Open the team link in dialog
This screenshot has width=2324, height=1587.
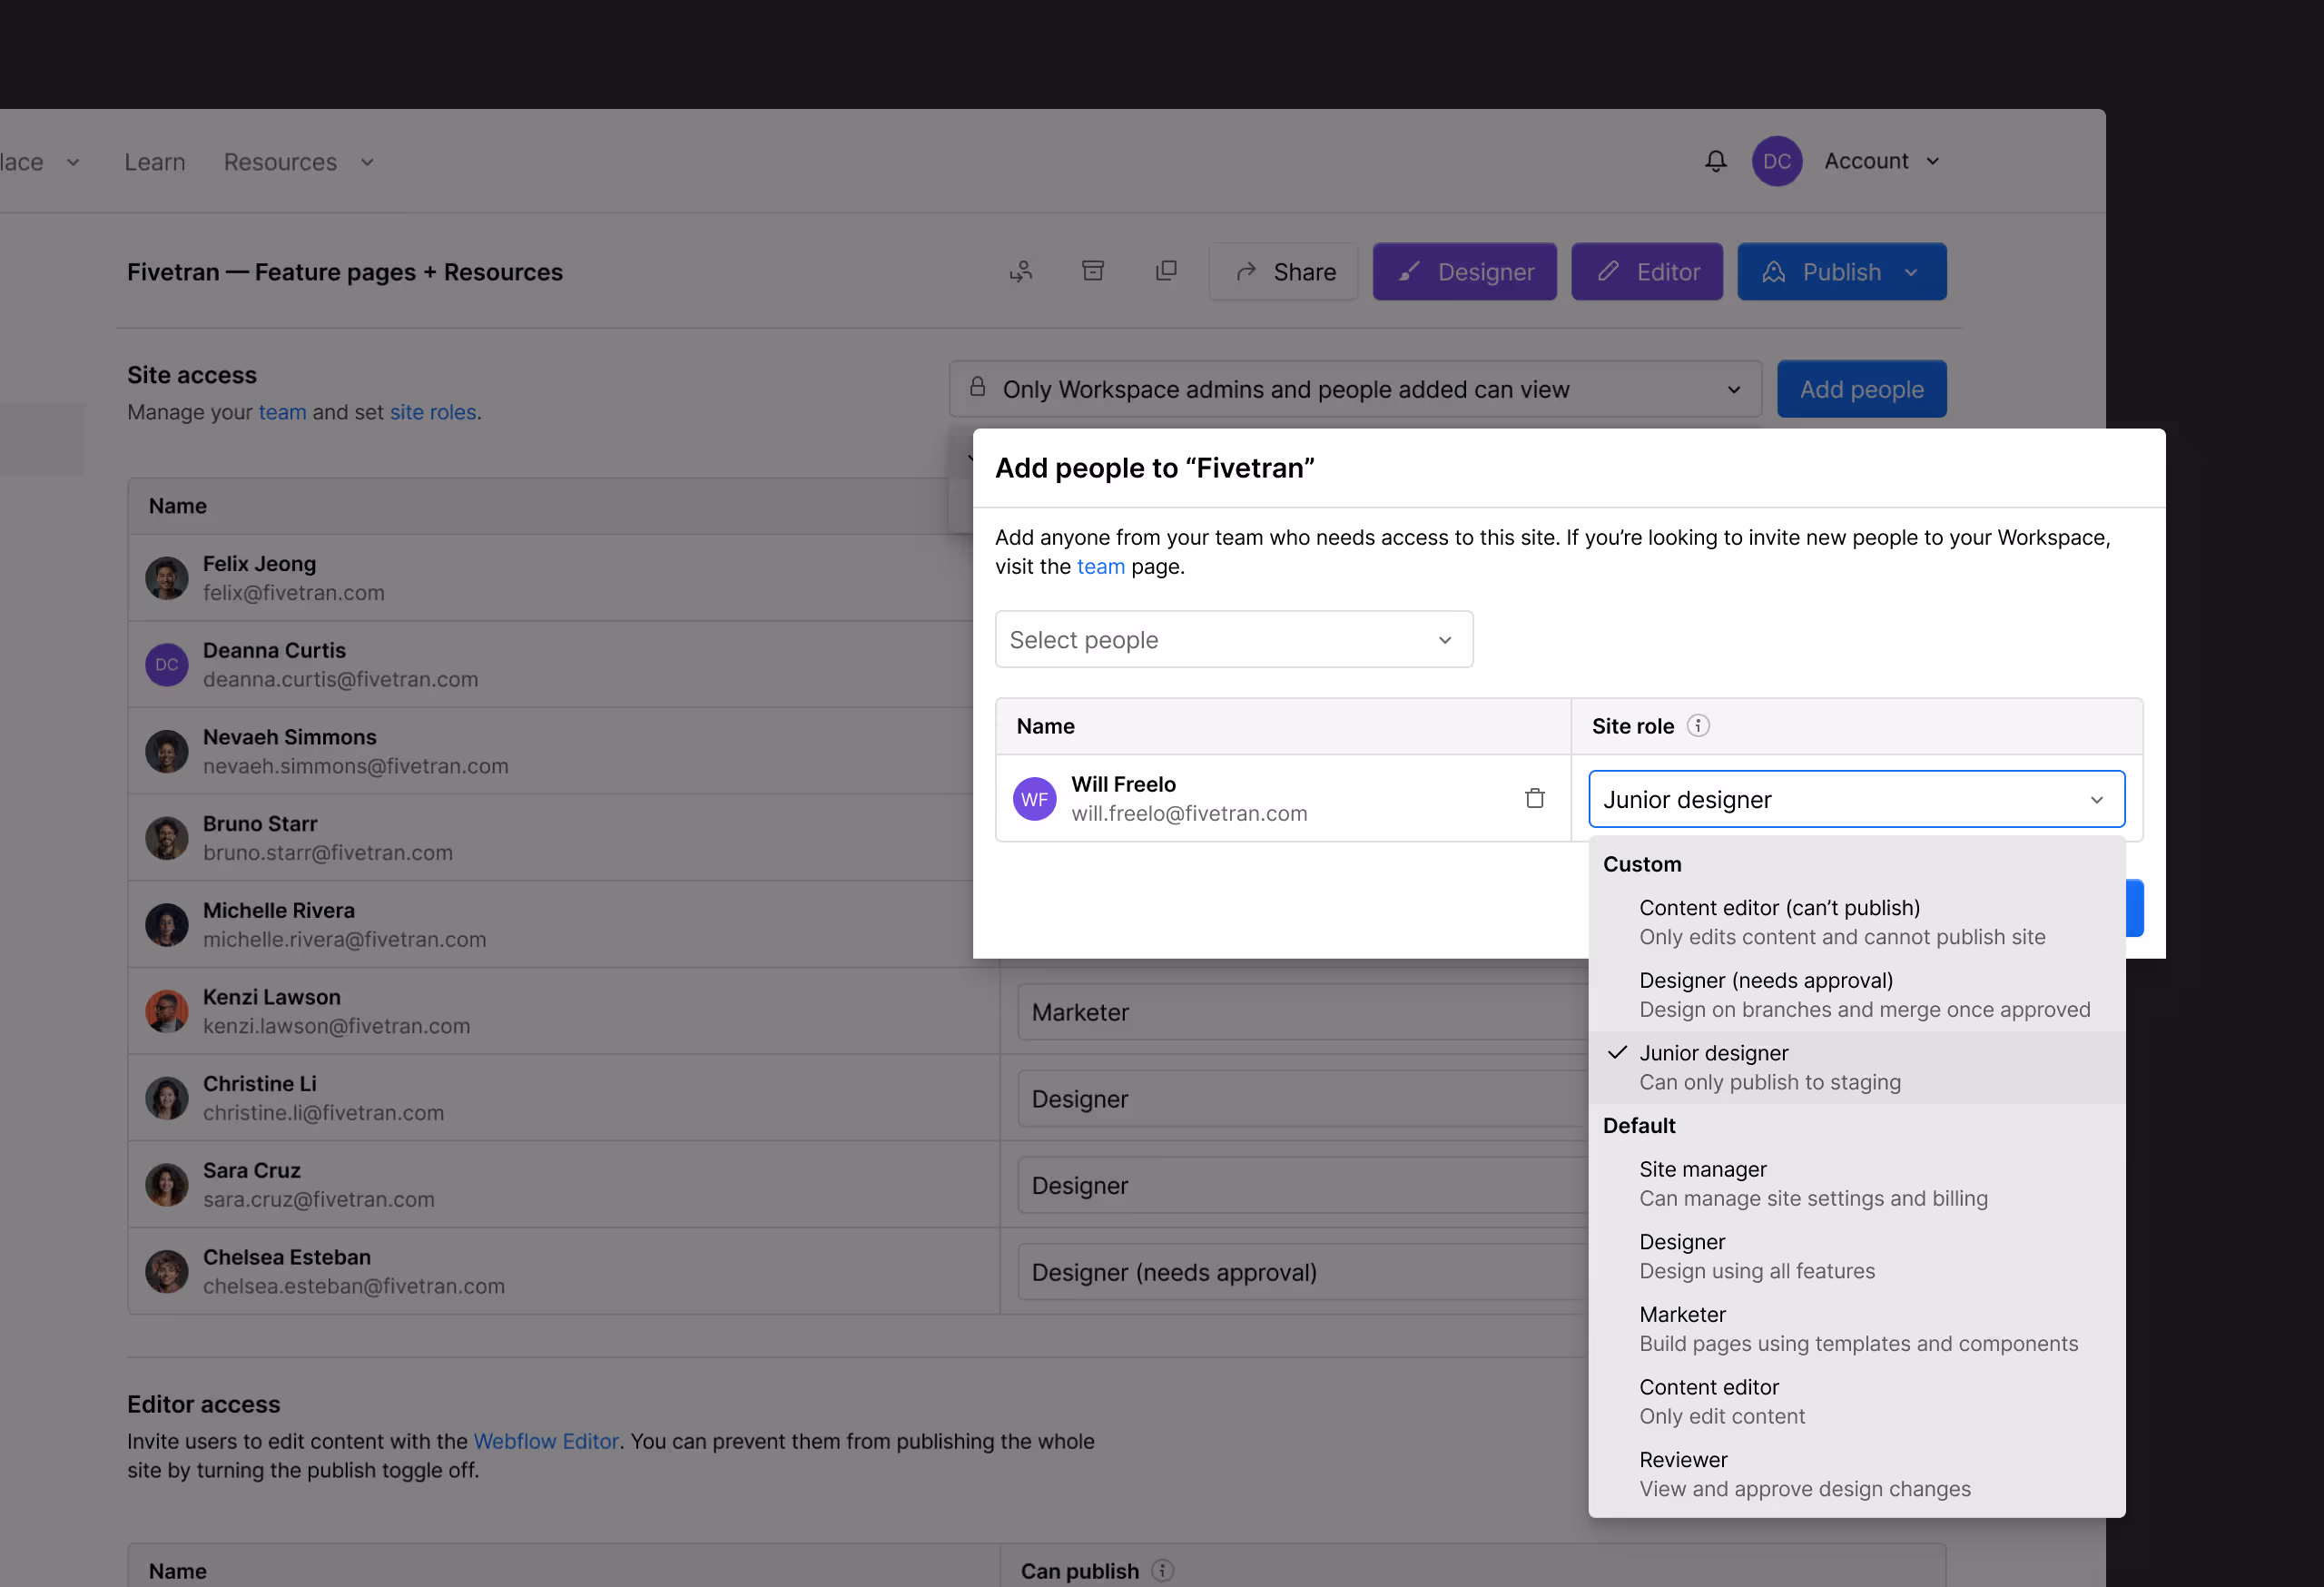tap(1100, 567)
